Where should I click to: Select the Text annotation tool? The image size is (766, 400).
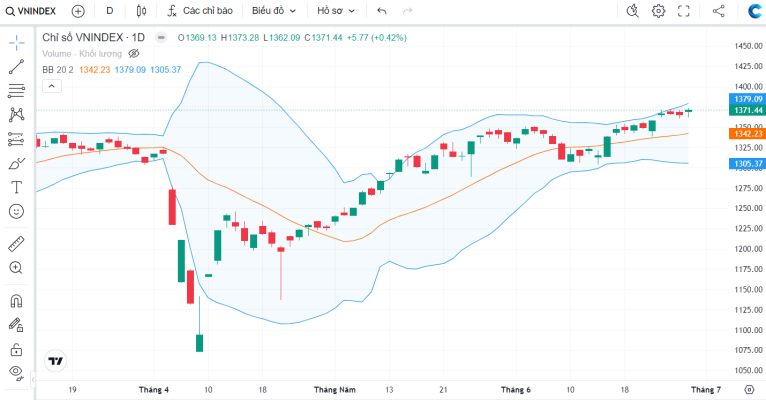click(16, 187)
